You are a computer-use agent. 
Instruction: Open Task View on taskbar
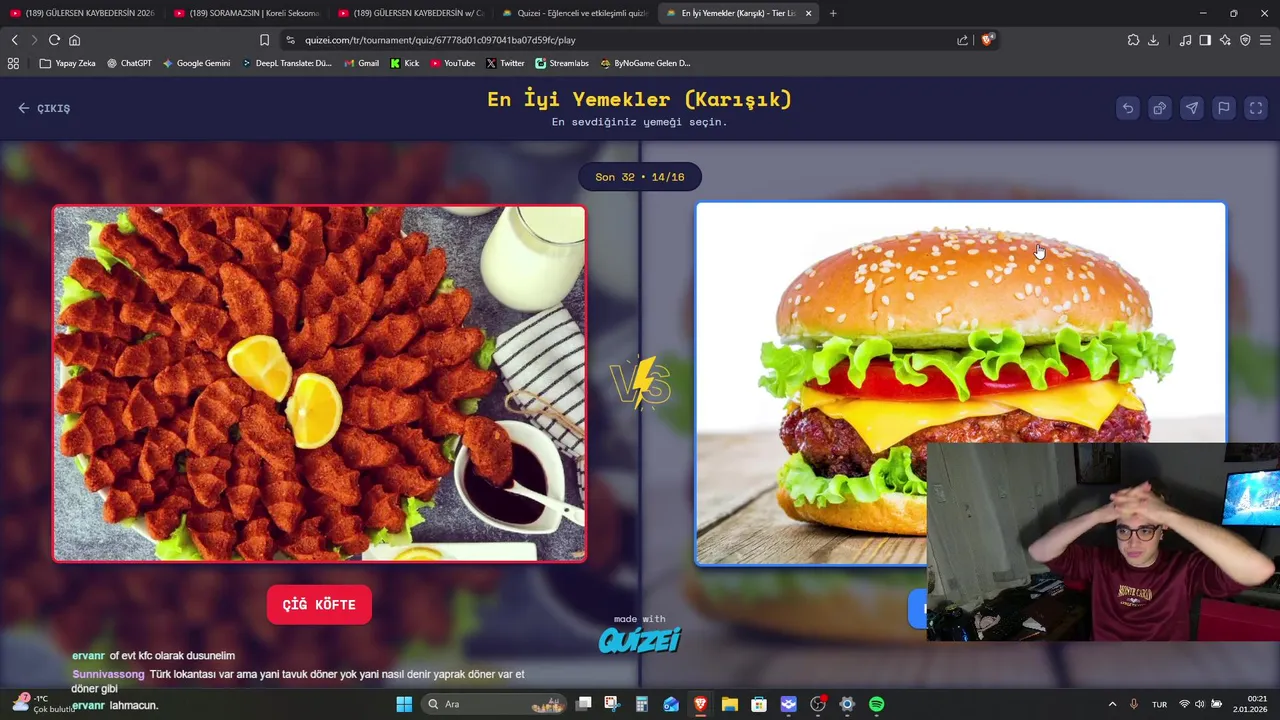tap(584, 704)
